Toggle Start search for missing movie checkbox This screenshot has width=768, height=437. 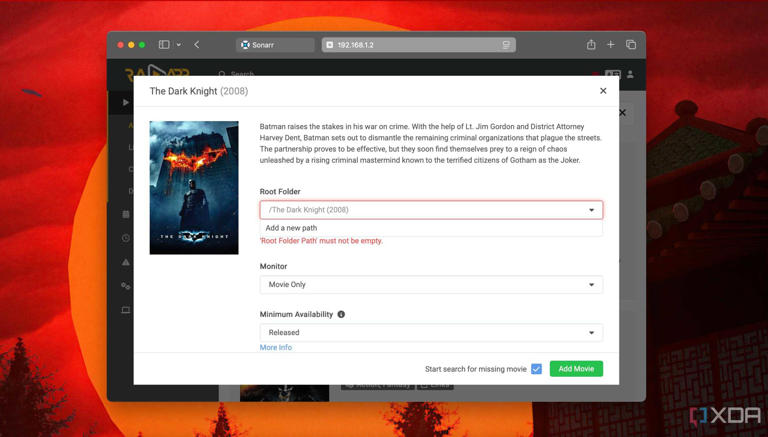click(x=536, y=369)
